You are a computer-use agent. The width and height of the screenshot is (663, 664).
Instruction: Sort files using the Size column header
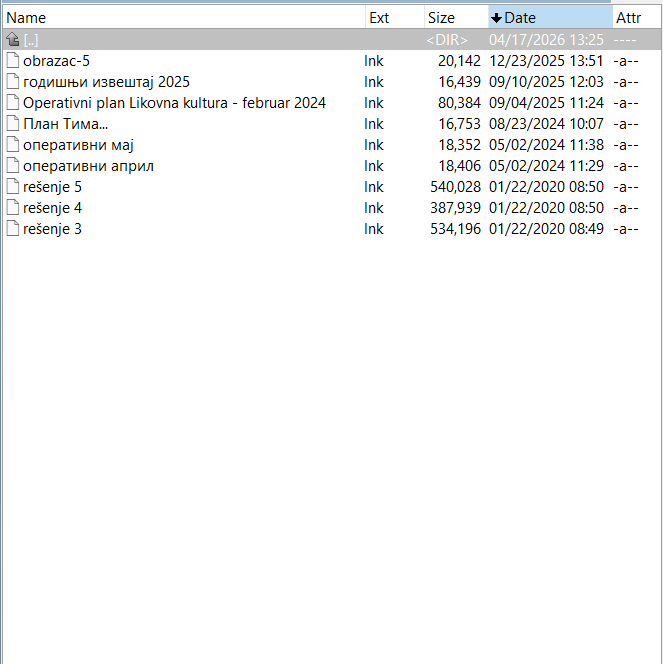coord(441,18)
